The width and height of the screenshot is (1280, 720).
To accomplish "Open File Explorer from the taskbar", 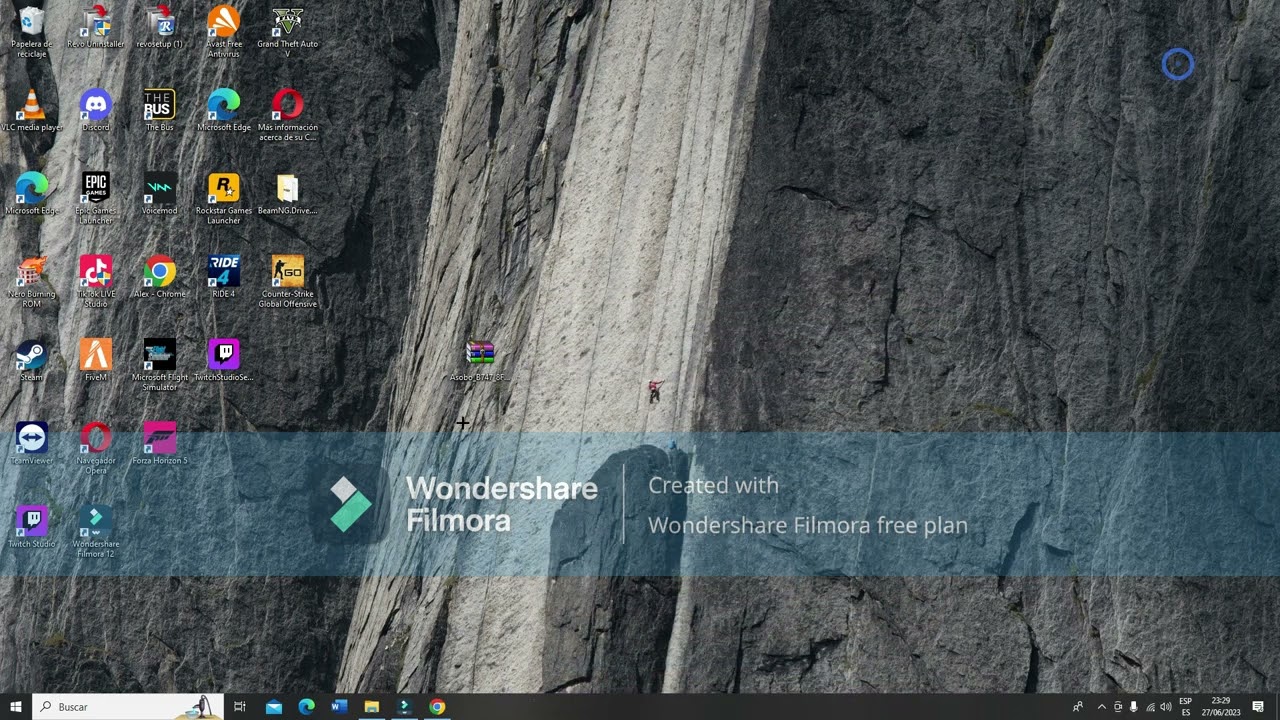I will tap(371, 707).
